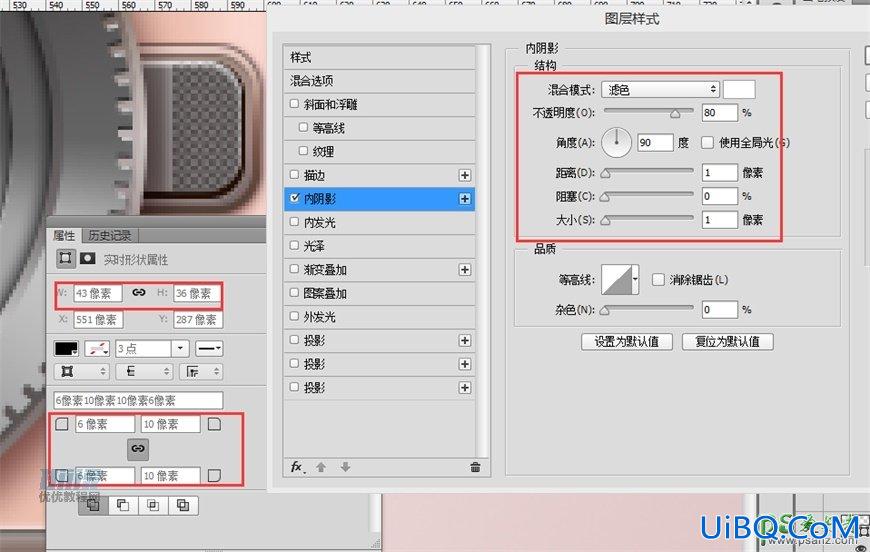Select the 内发光 style row

pyautogui.click(x=380, y=222)
